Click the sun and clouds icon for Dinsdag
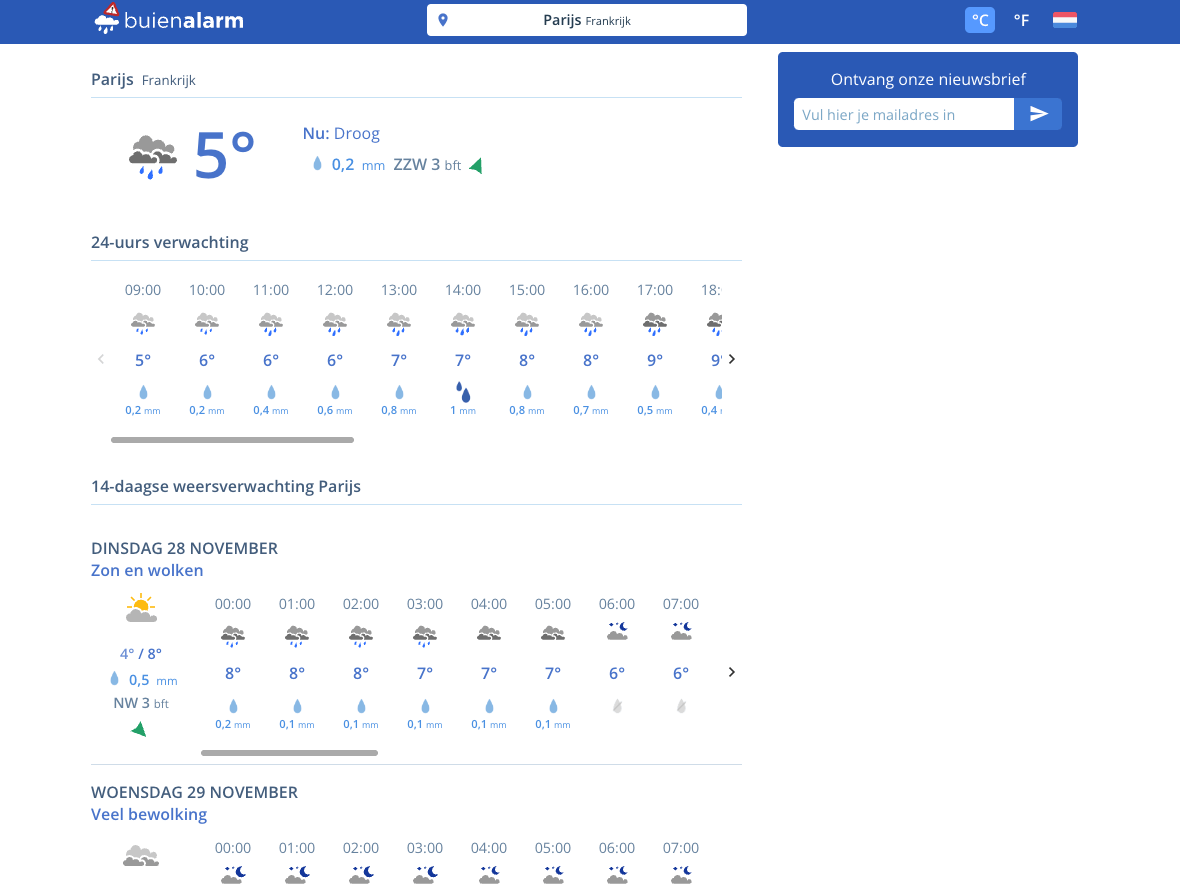 pyautogui.click(x=141, y=609)
